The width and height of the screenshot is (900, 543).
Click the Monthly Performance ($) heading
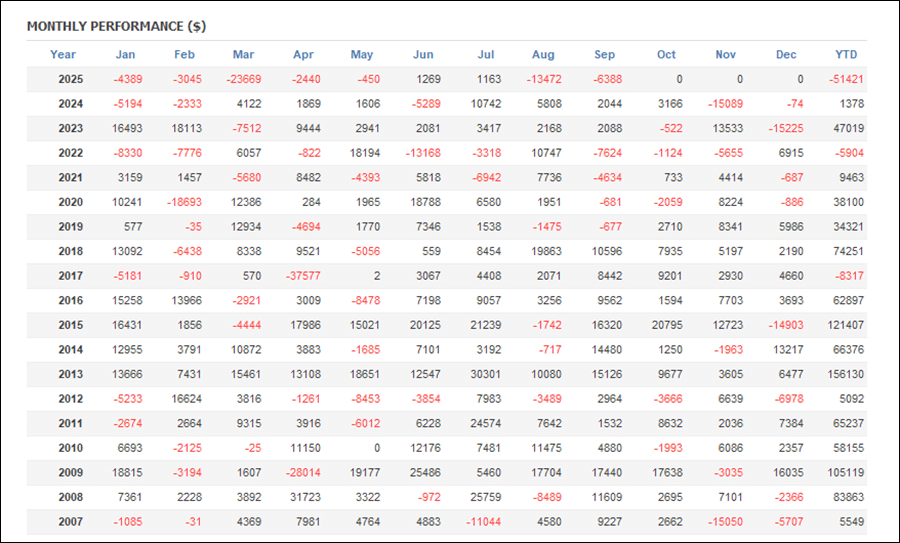pyautogui.click(x=116, y=26)
